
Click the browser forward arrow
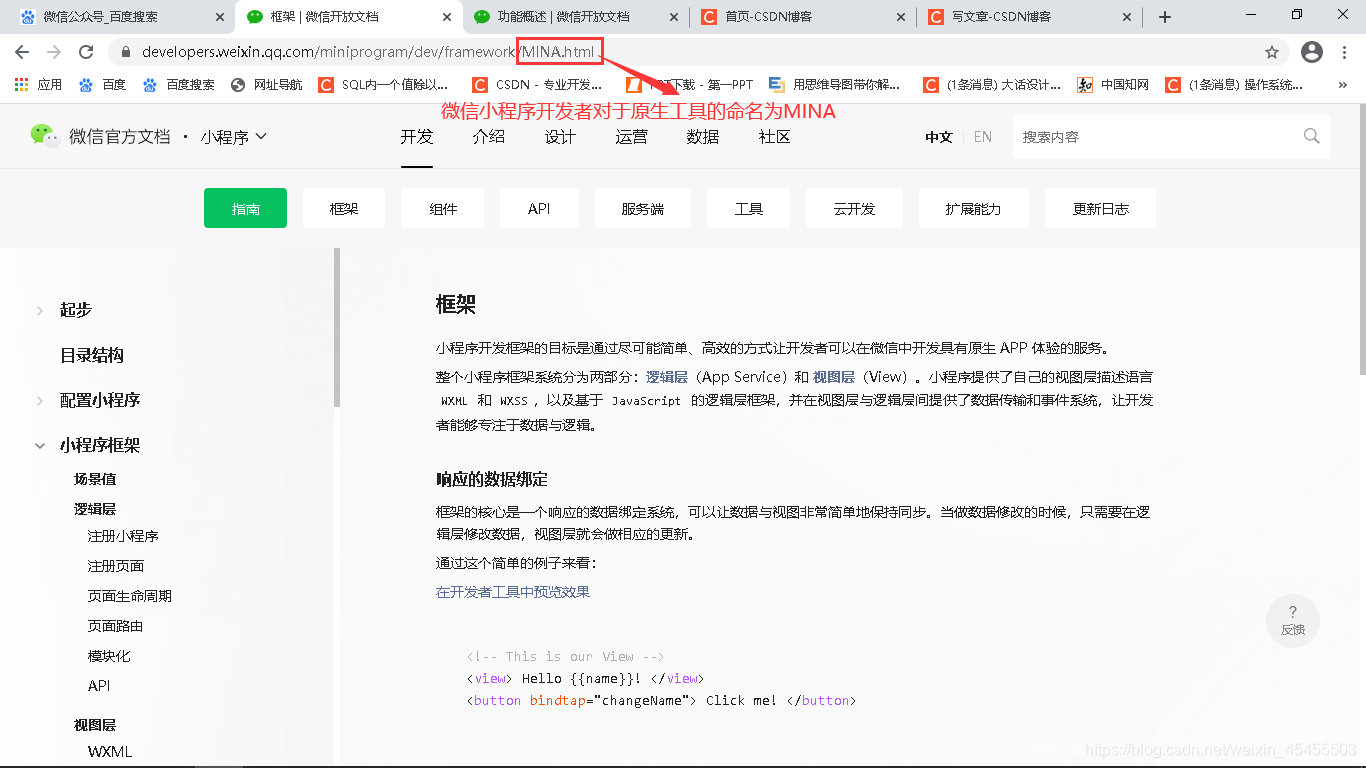pyautogui.click(x=54, y=52)
